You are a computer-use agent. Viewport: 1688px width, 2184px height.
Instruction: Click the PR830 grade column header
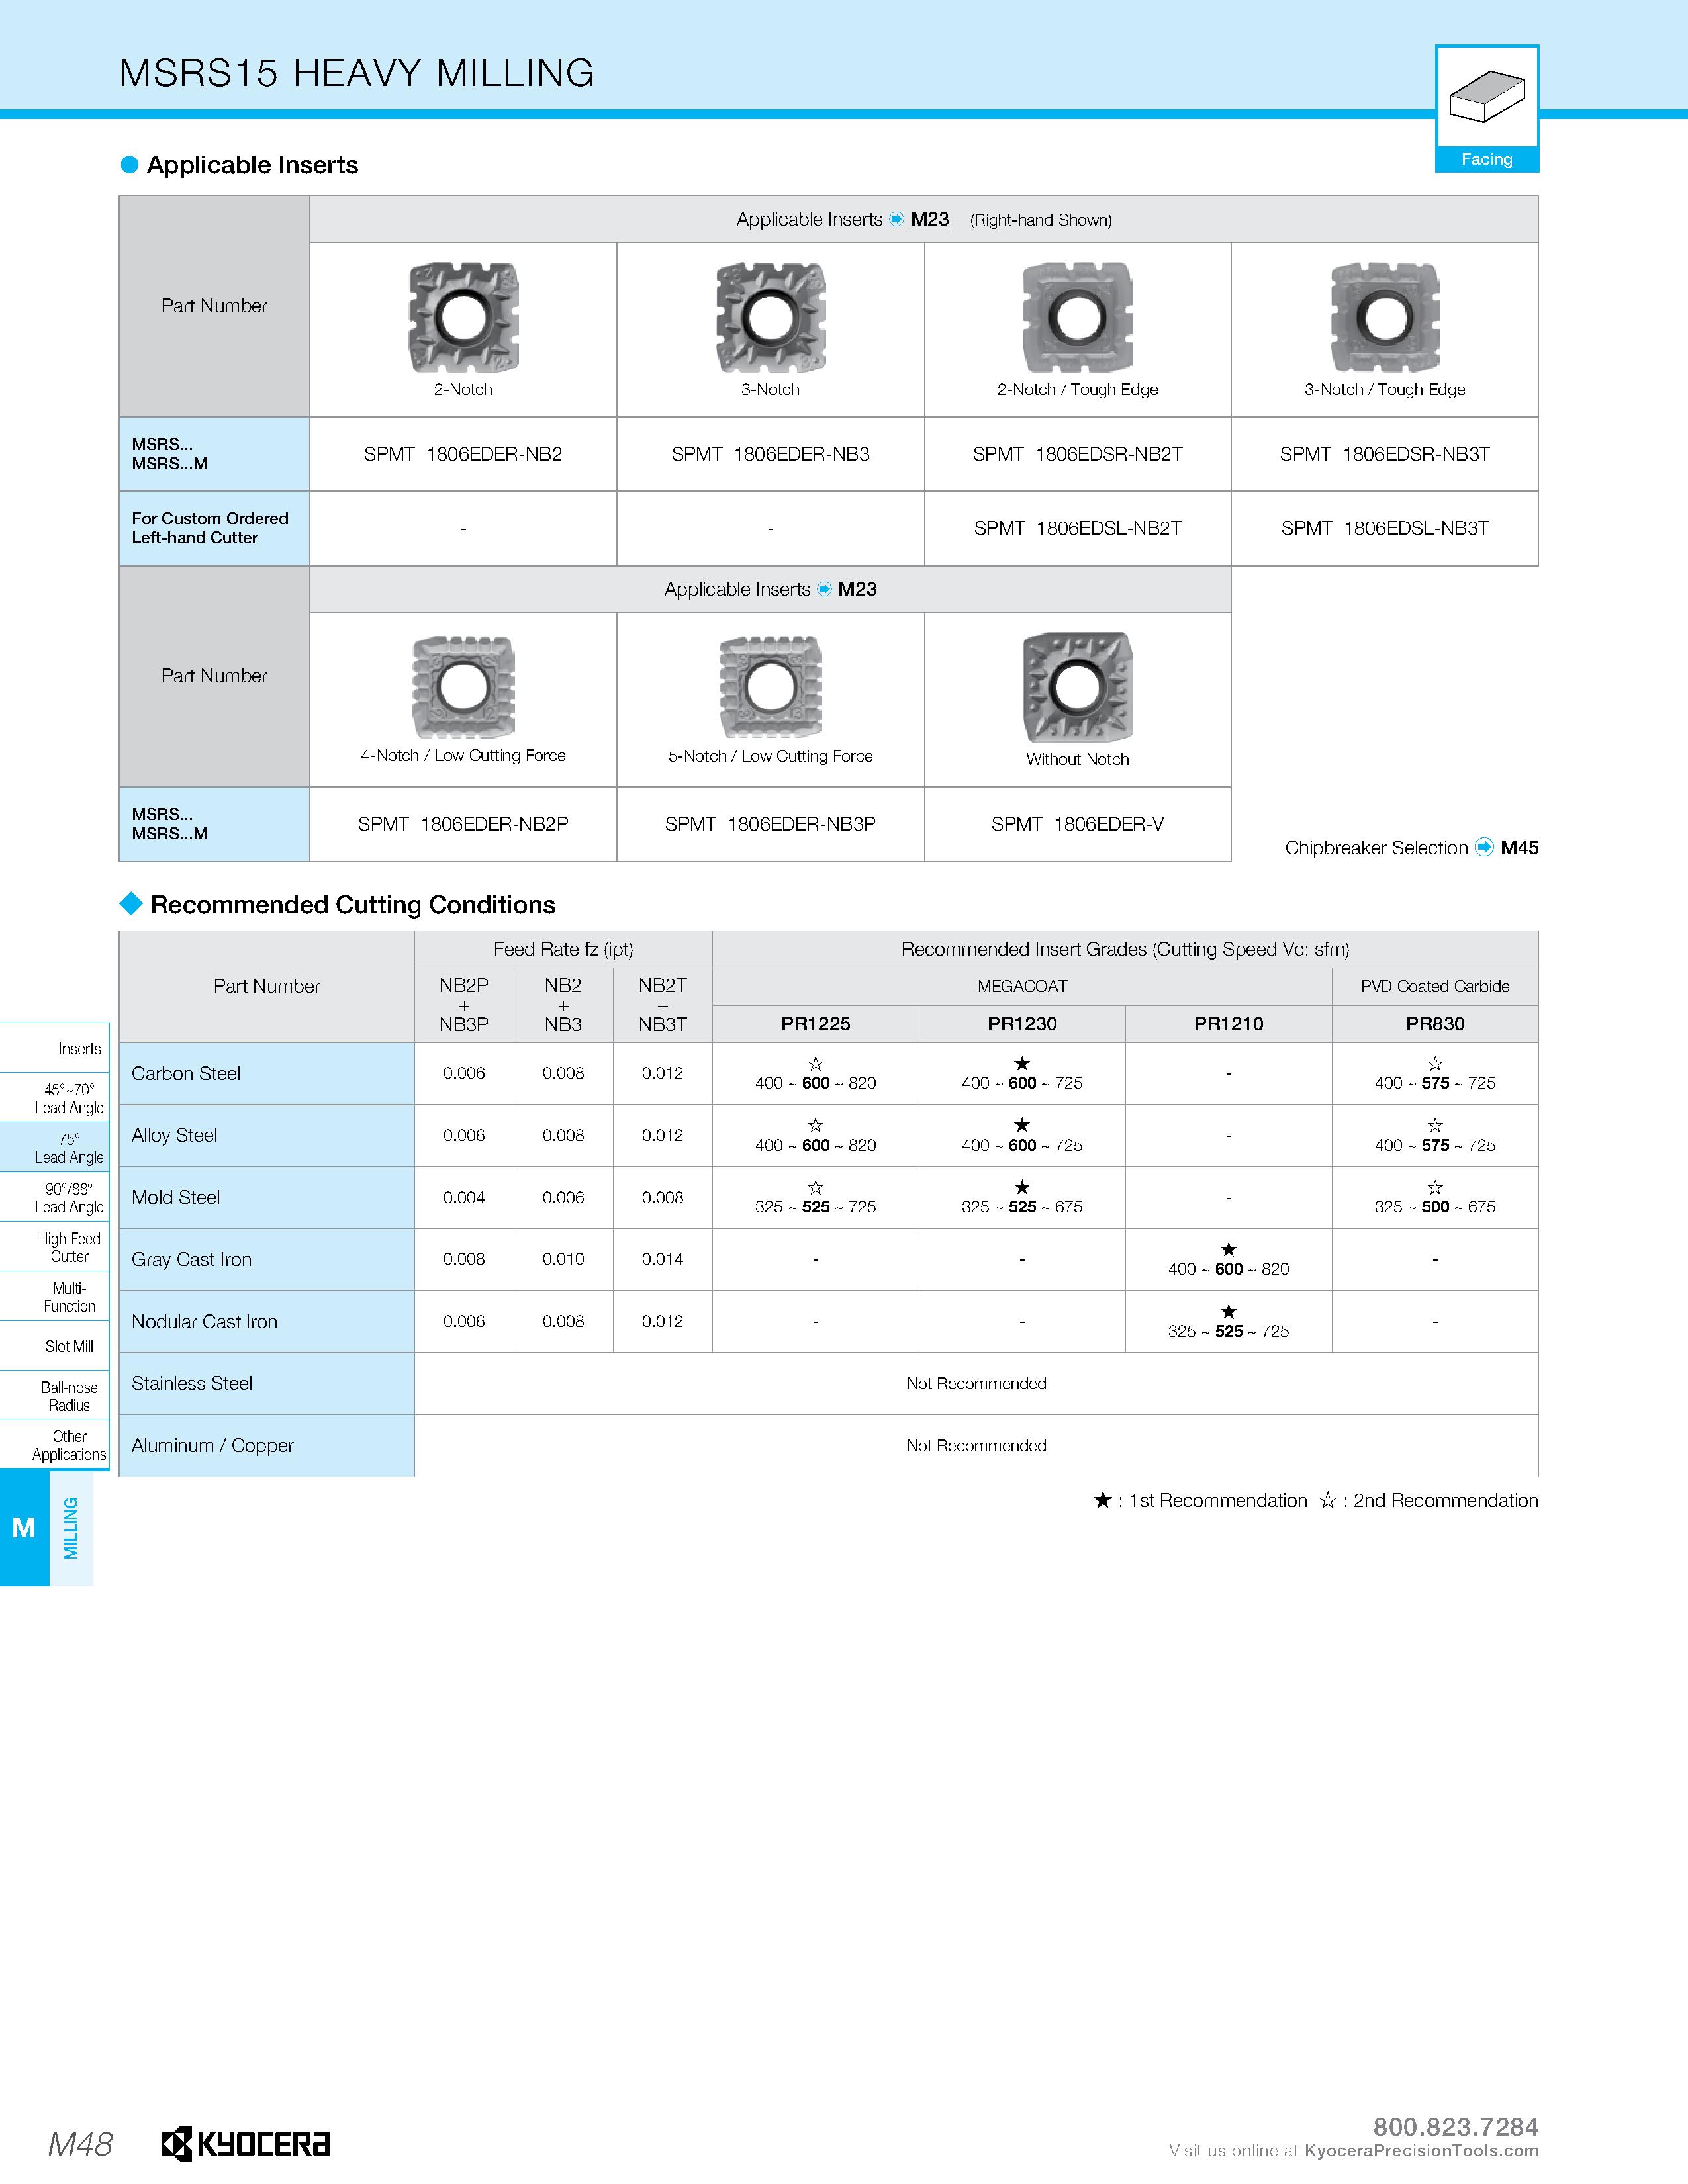tap(1435, 1023)
